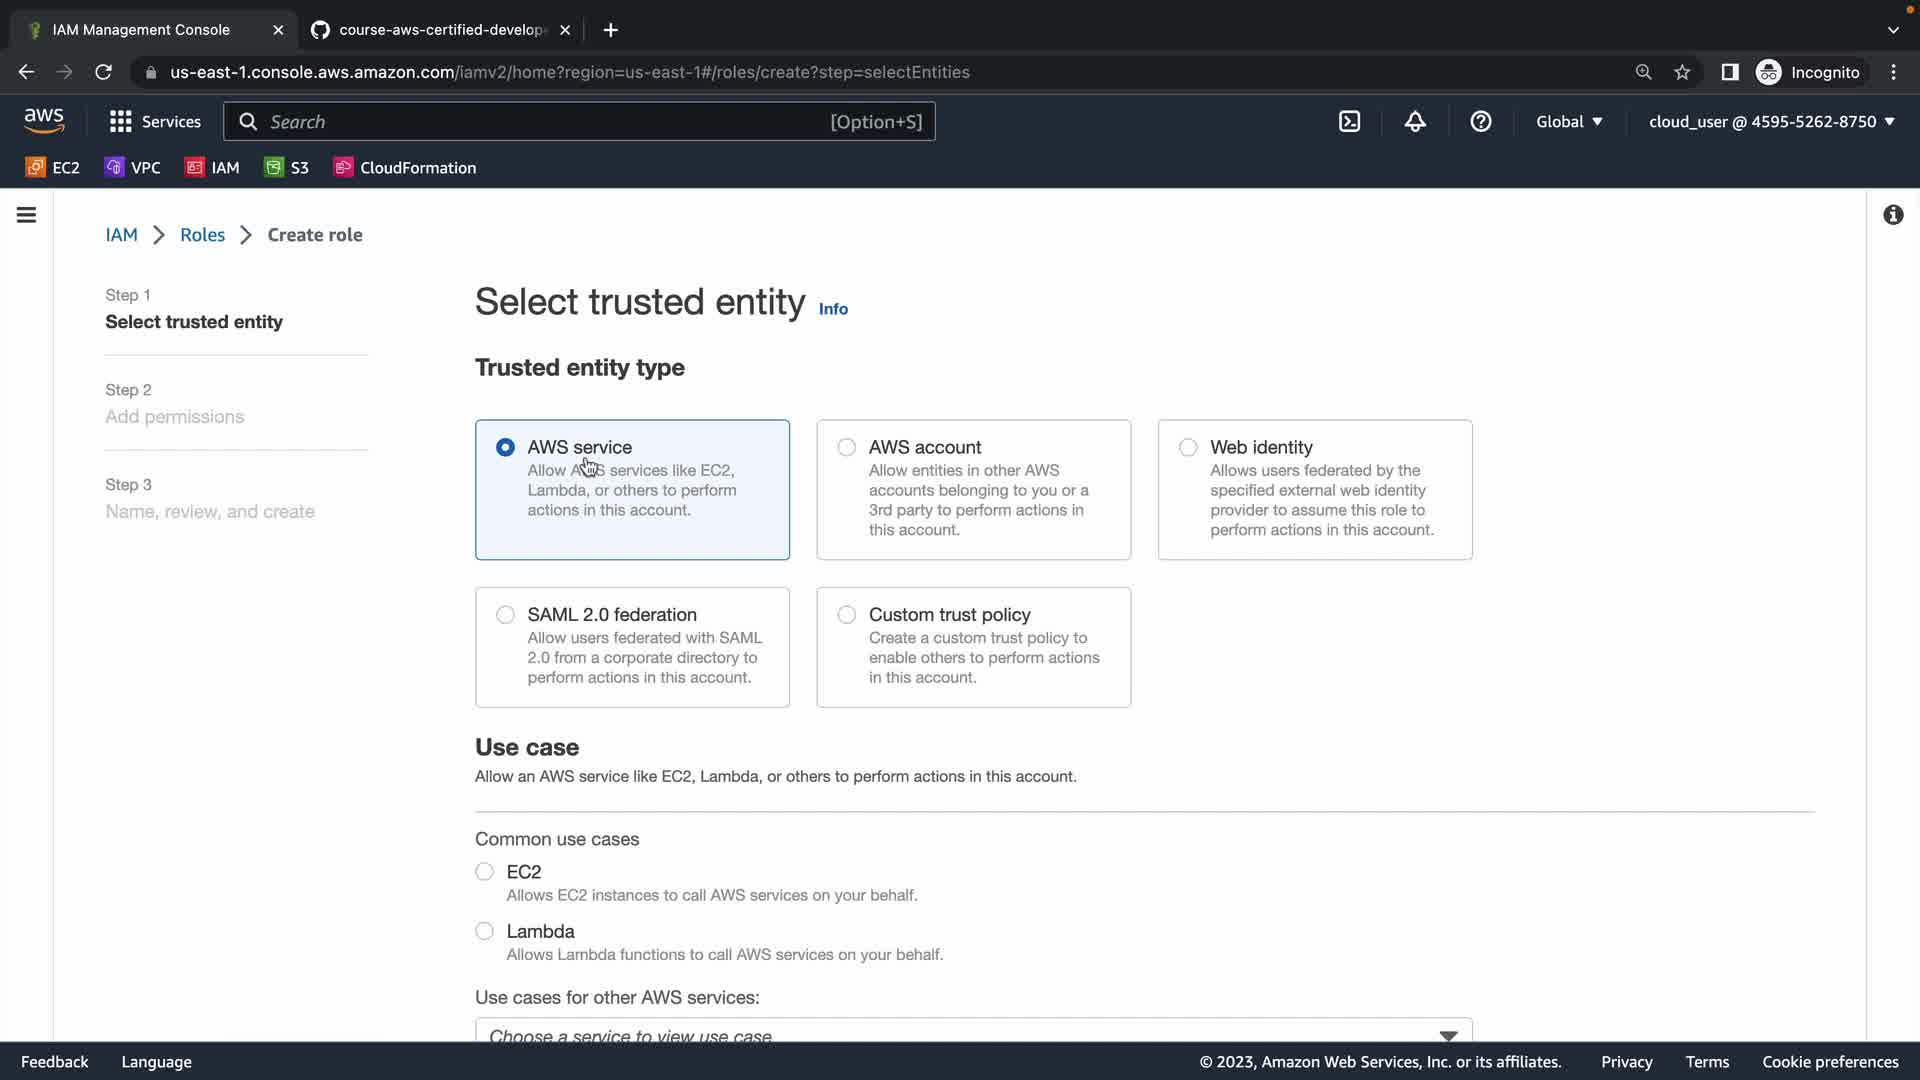Open the Choose a service use case dropdown
Screen dimensions: 1920x1080
[x=972, y=1032]
